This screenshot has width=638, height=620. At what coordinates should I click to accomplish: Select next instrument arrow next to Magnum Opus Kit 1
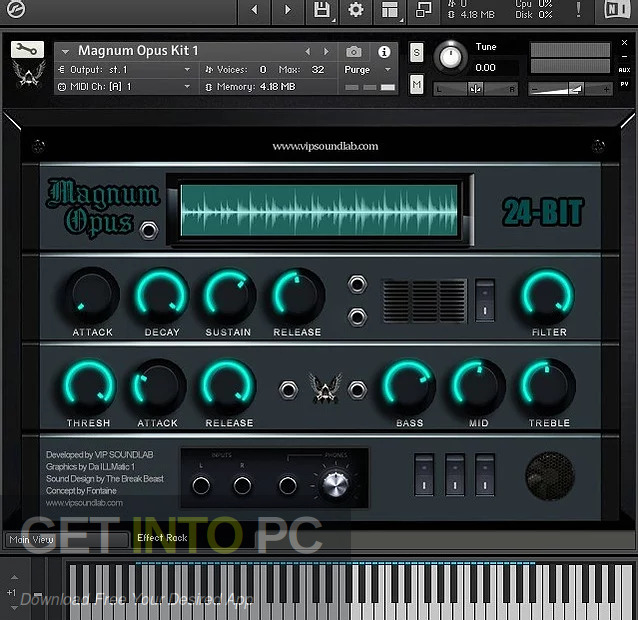click(x=326, y=52)
